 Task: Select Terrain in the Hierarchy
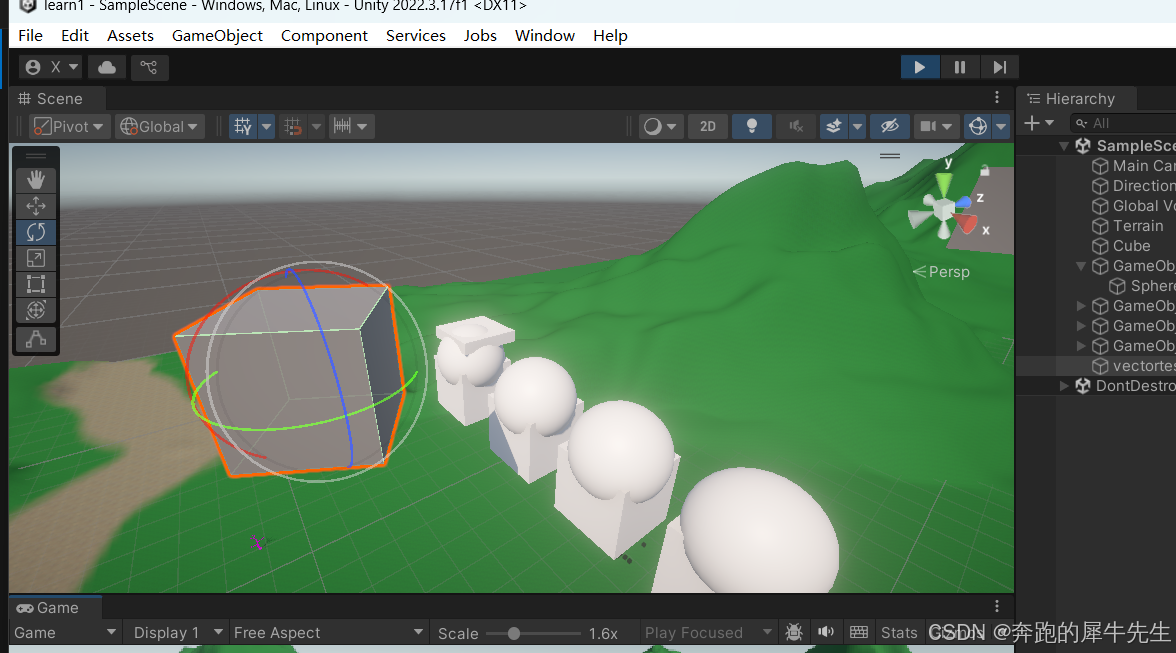(1138, 226)
